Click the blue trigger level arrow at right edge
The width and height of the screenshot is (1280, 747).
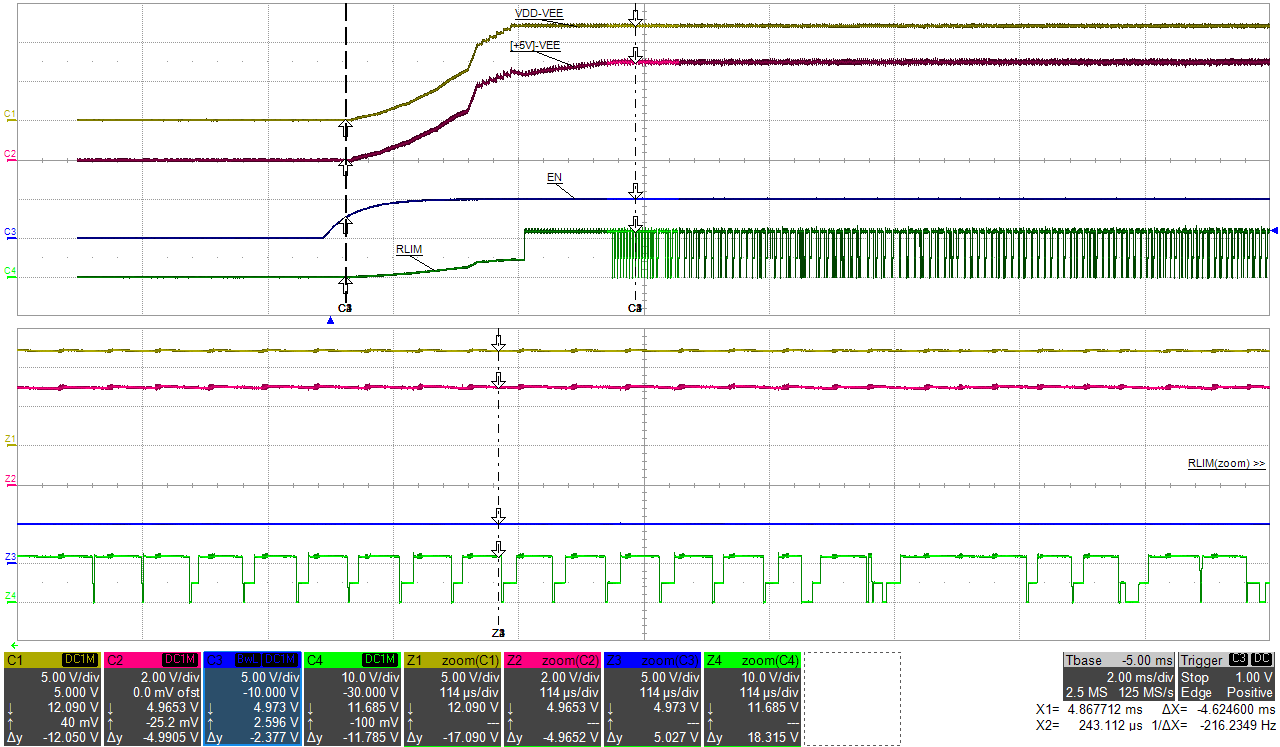click(1273, 231)
